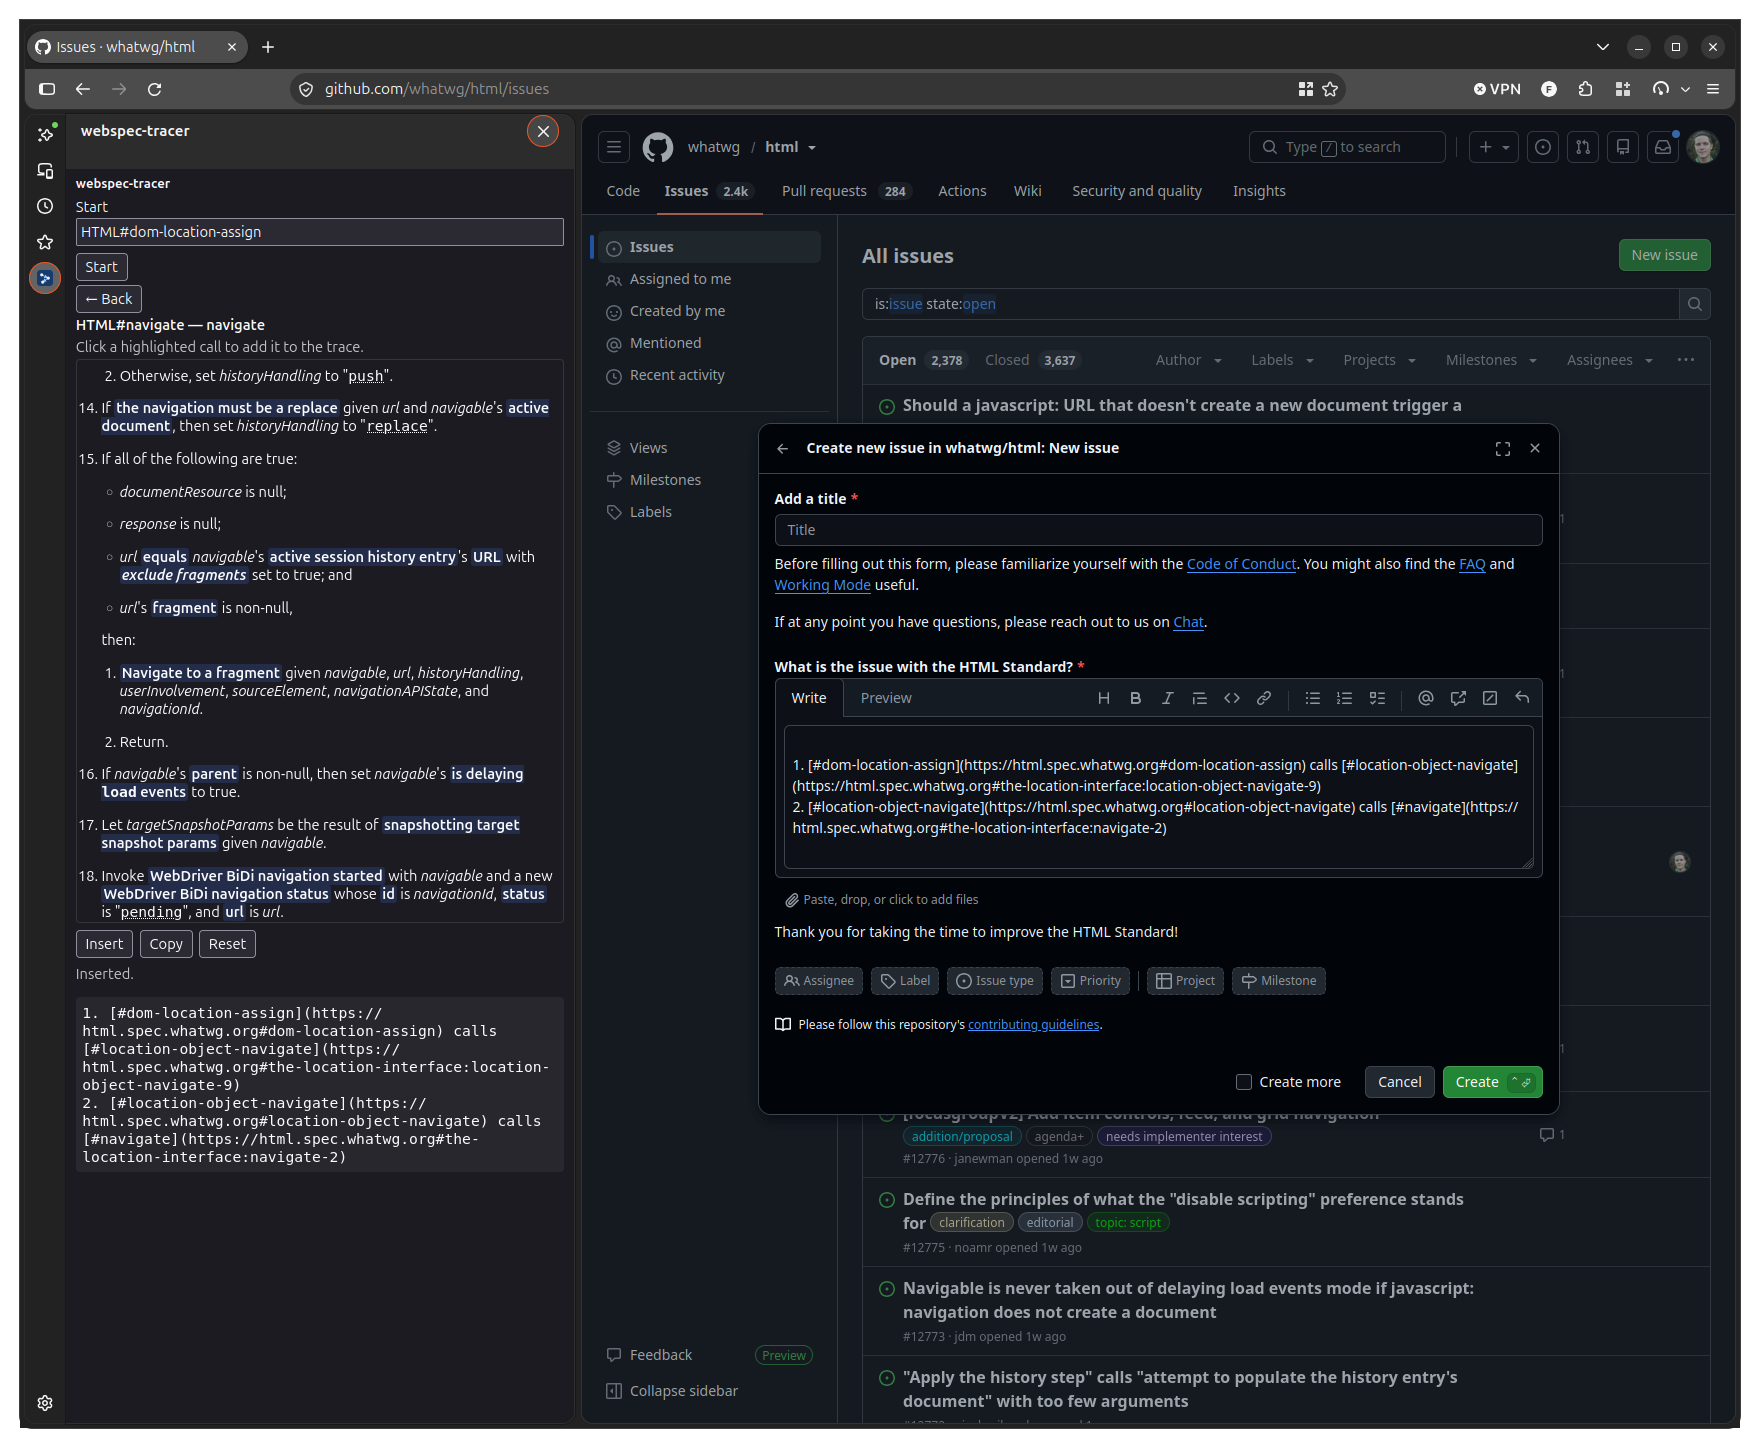1760x1448 pixels.
Task: Submit the issue search with magnifier icon
Action: coord(1694,304)
